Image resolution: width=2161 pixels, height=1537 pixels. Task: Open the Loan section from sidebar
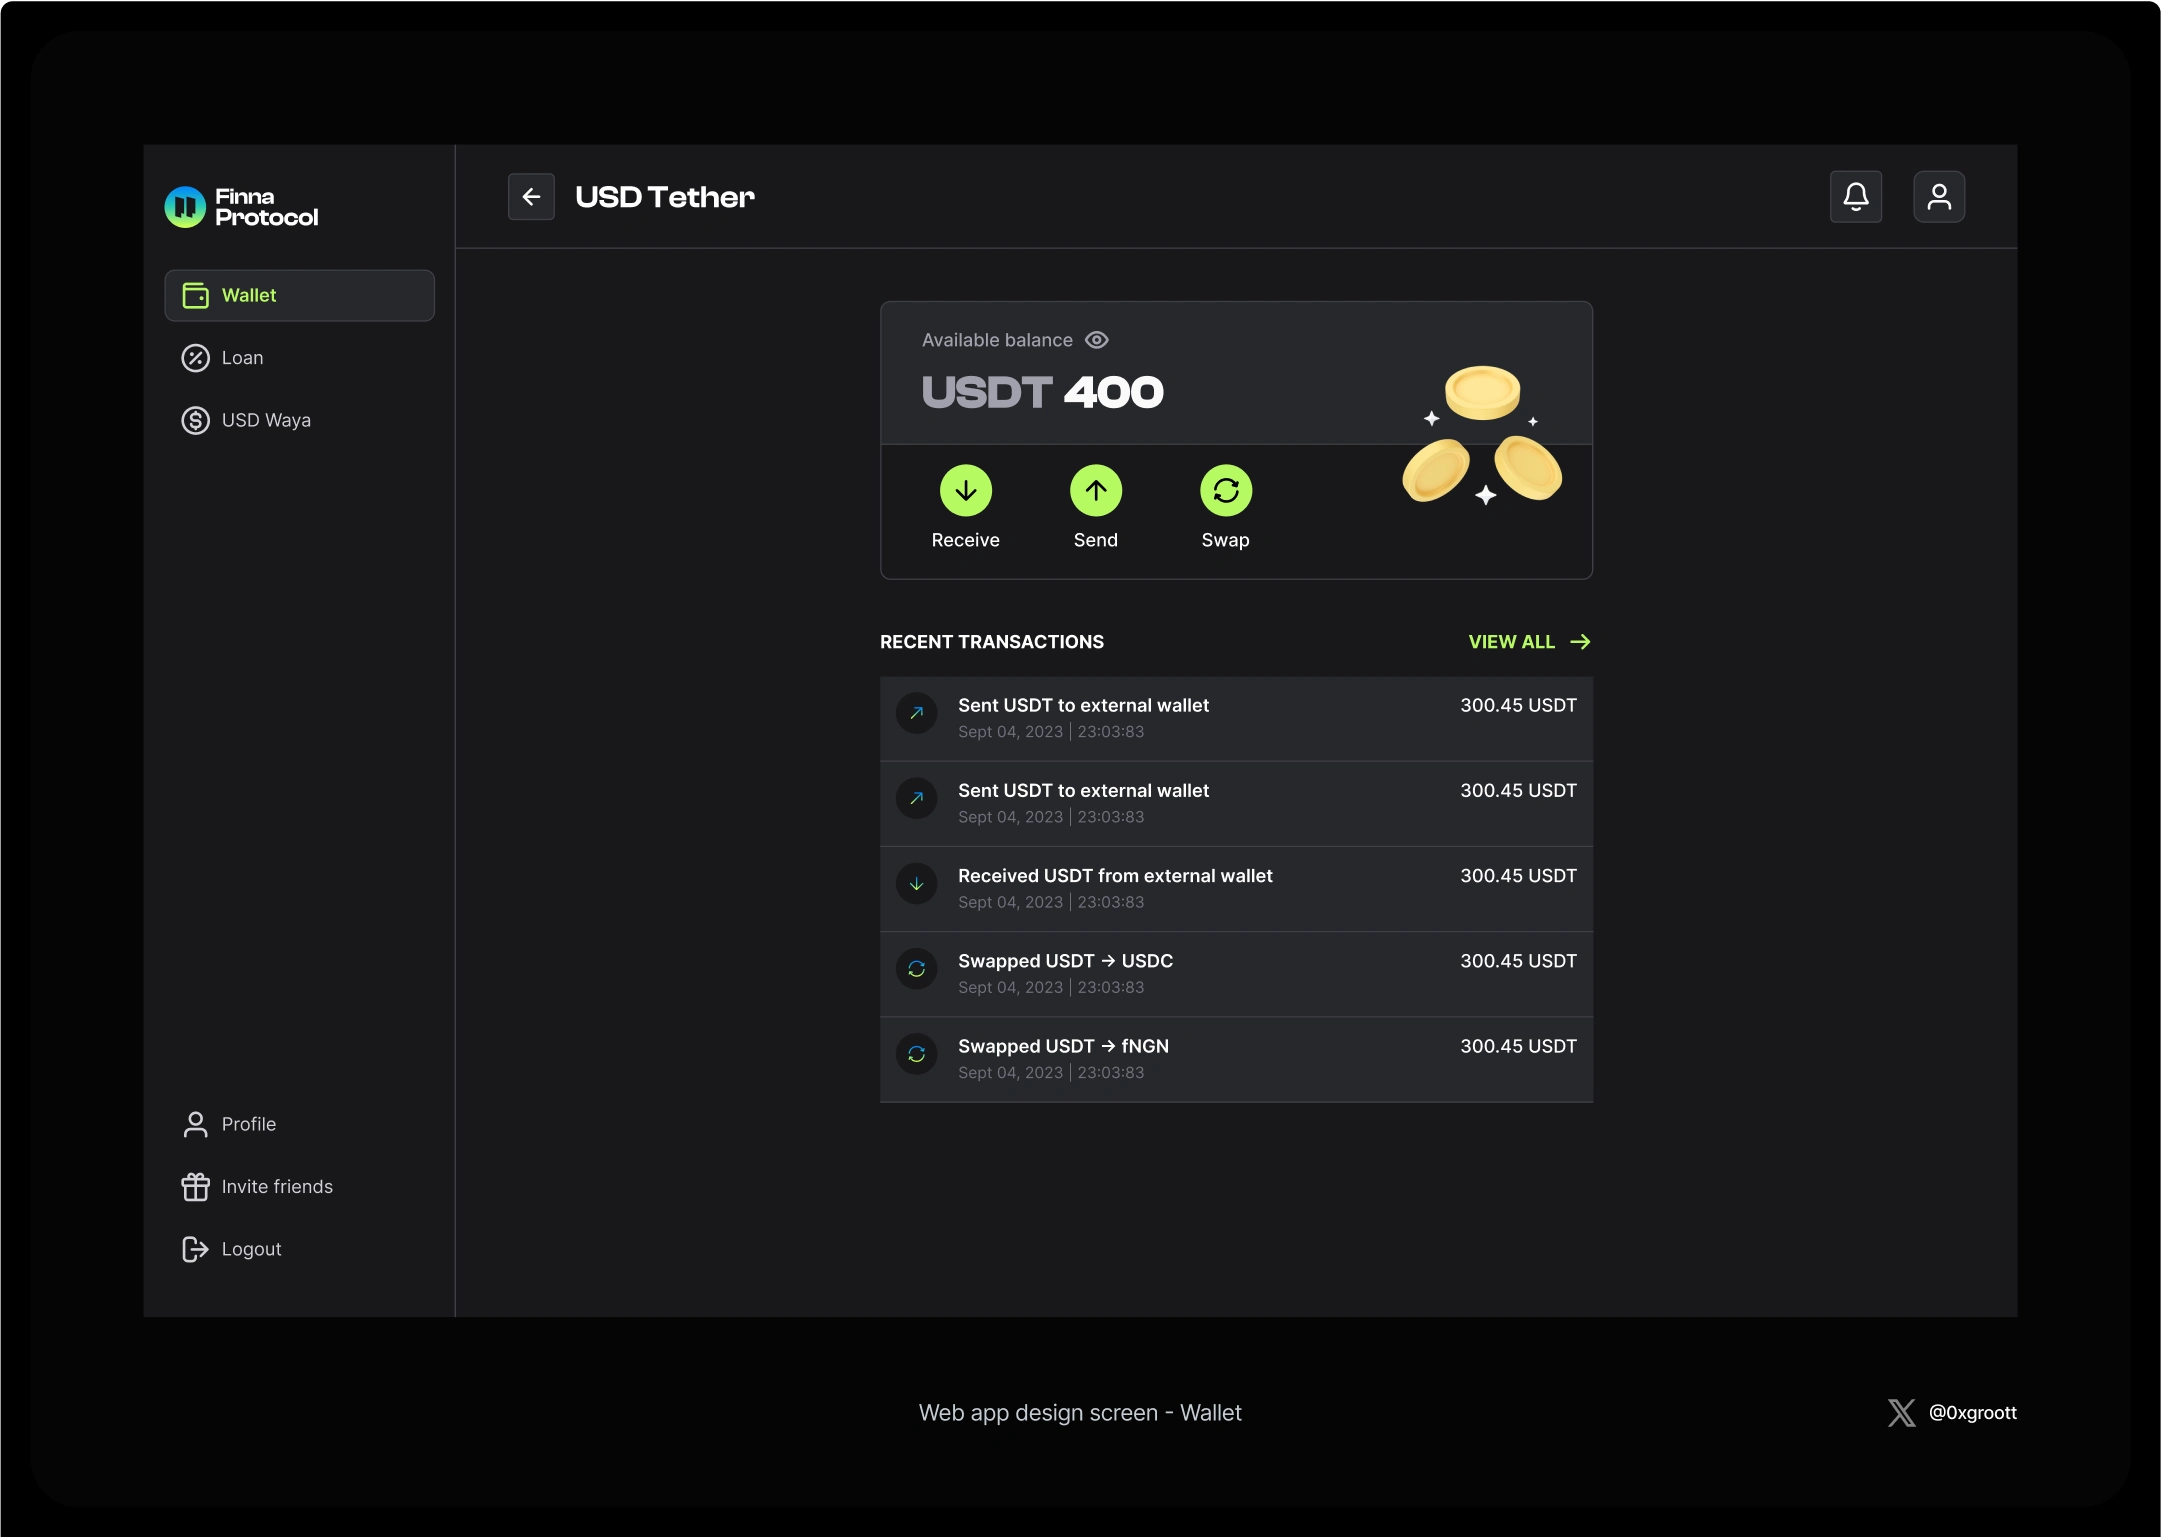242,358
